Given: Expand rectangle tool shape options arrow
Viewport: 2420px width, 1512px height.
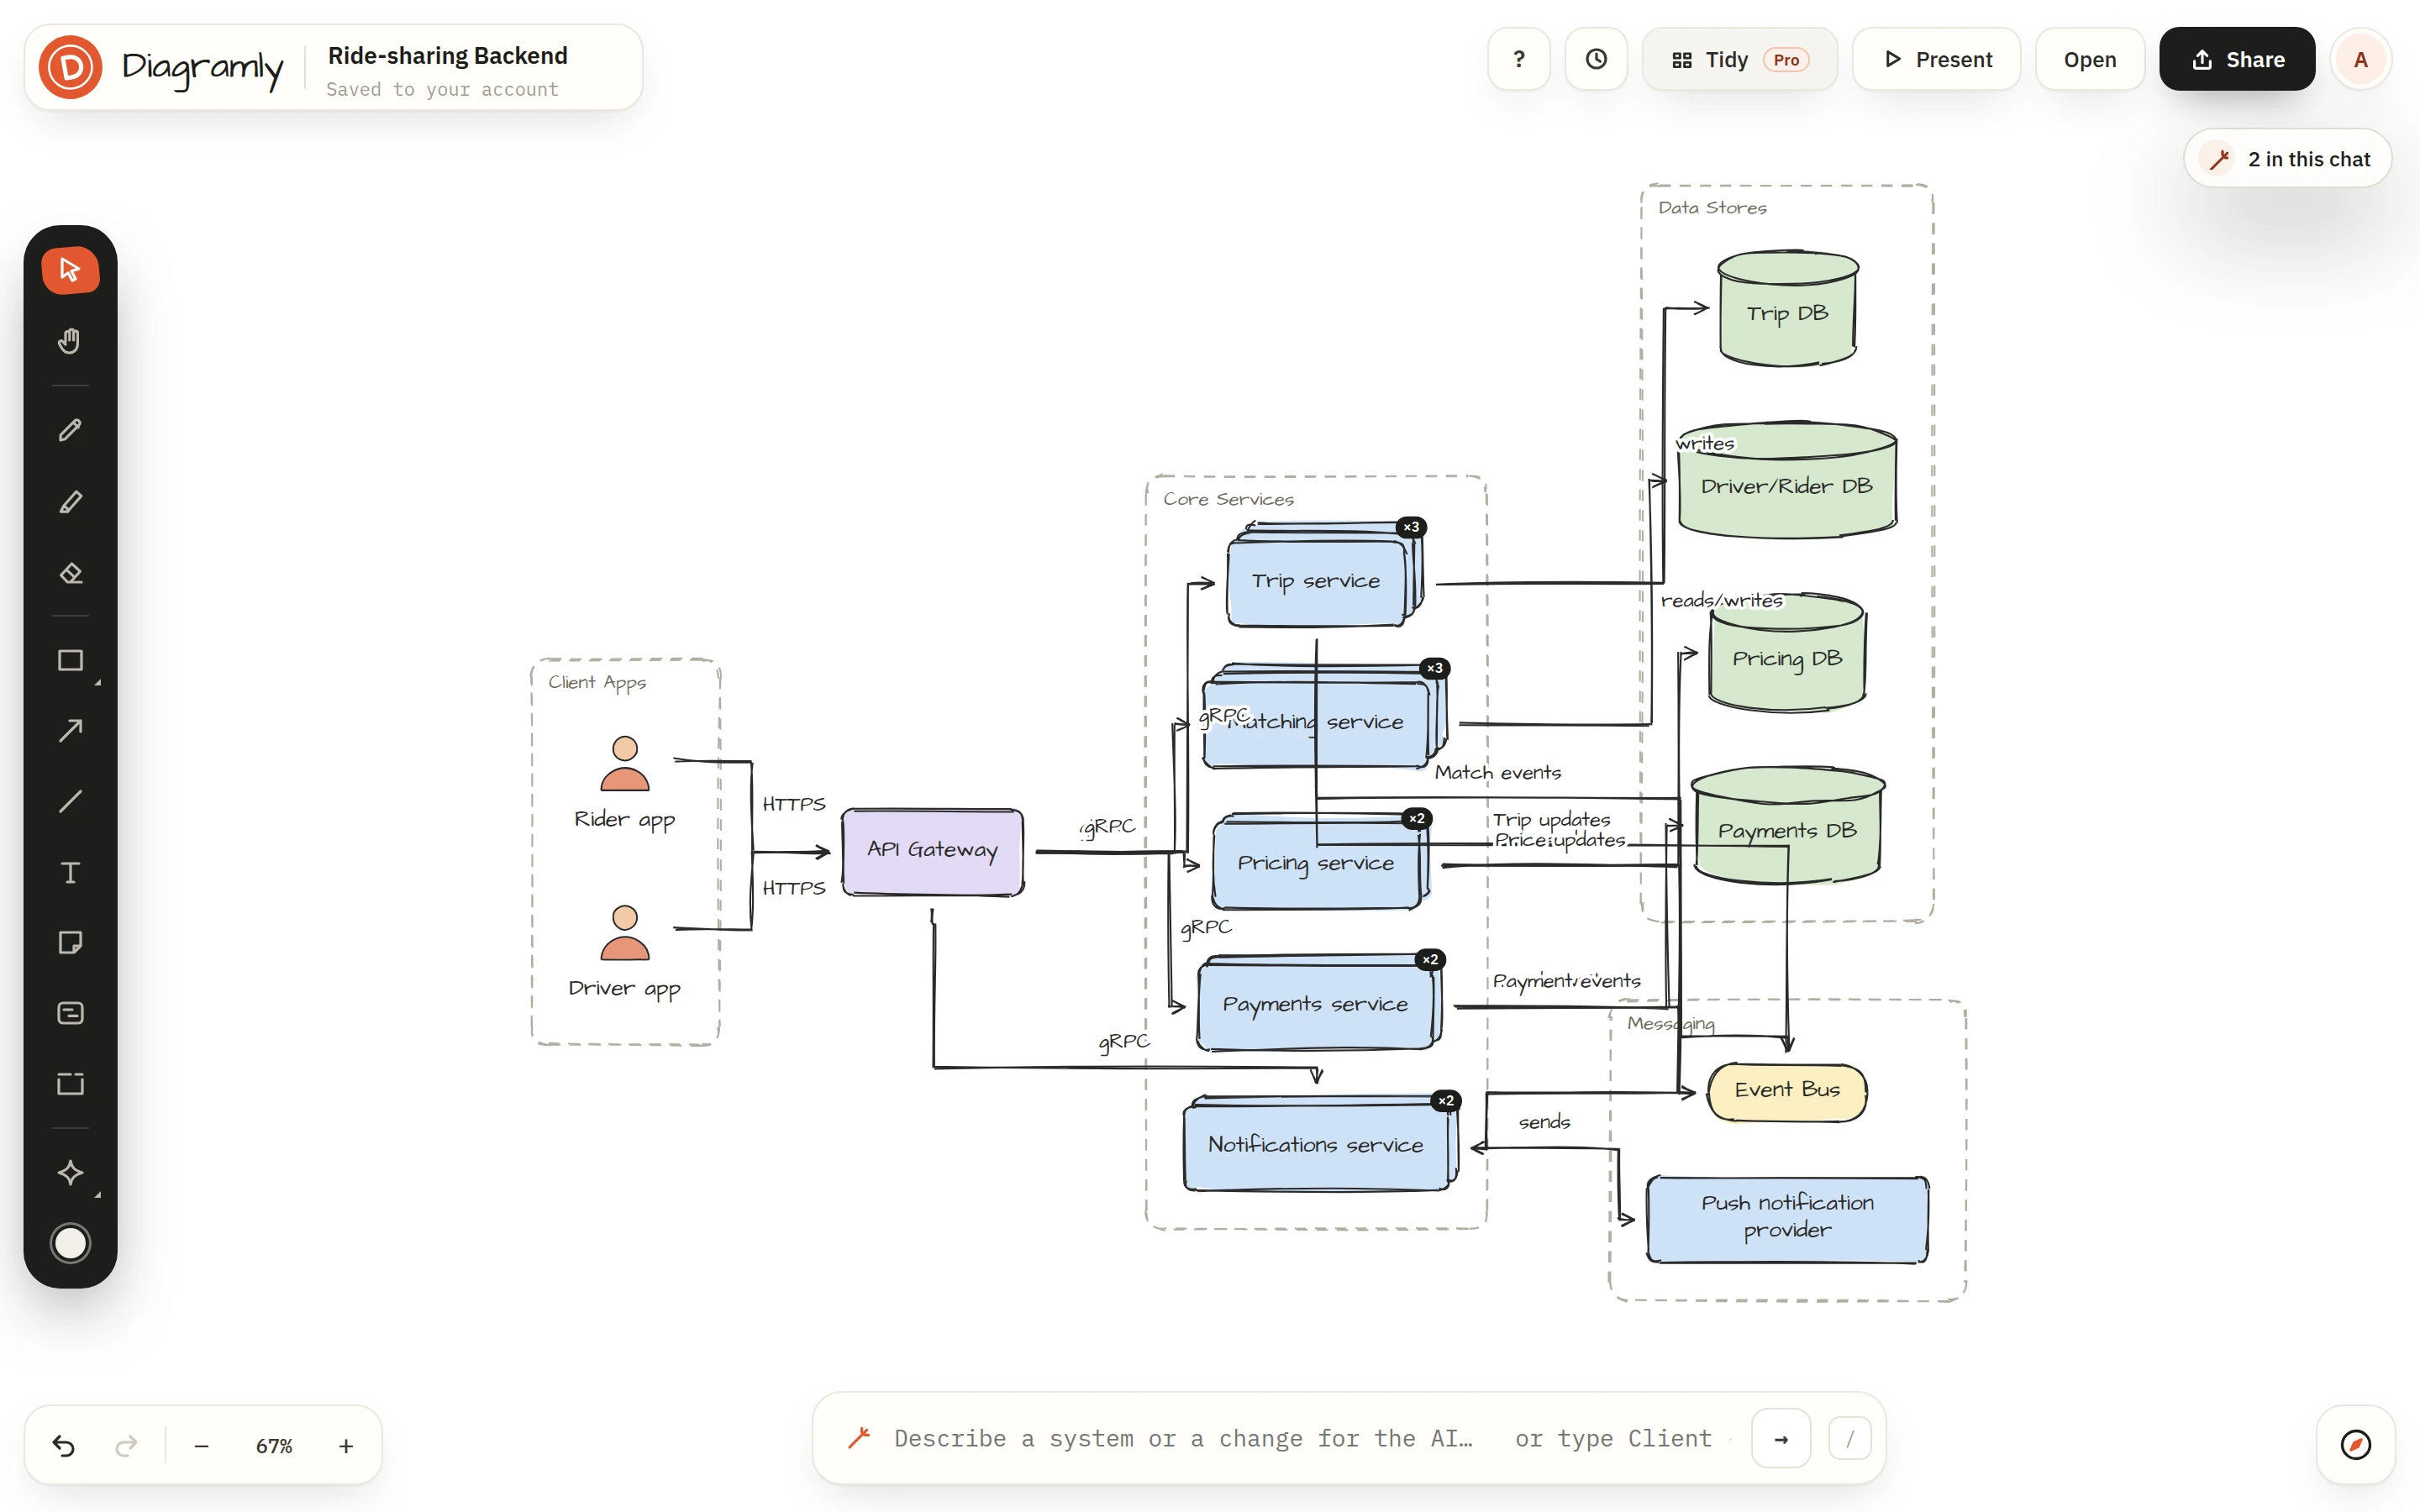Looking at the screenshot, I should point(98,682).
